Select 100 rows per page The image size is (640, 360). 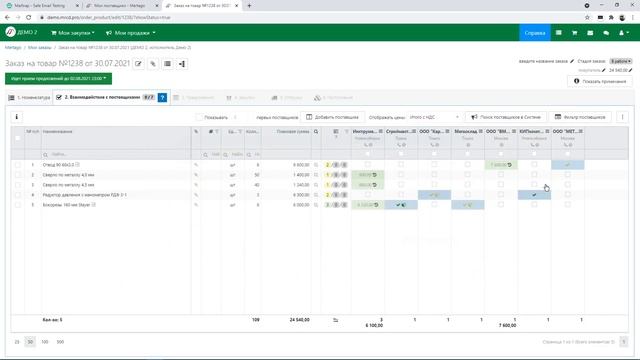45,342
